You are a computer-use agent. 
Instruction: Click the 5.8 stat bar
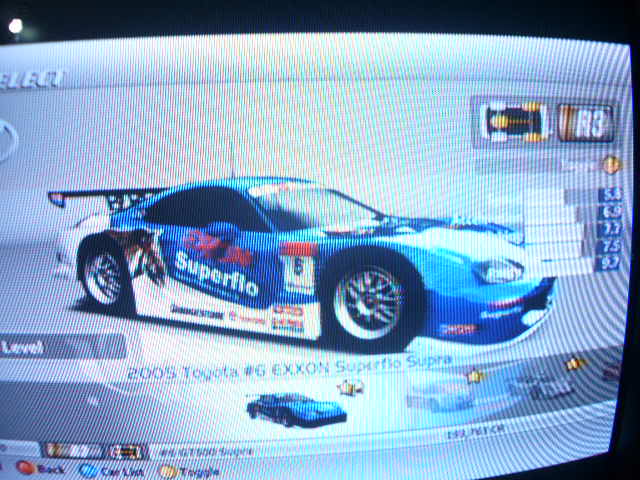pyautogui.click(x=608, y=195)
